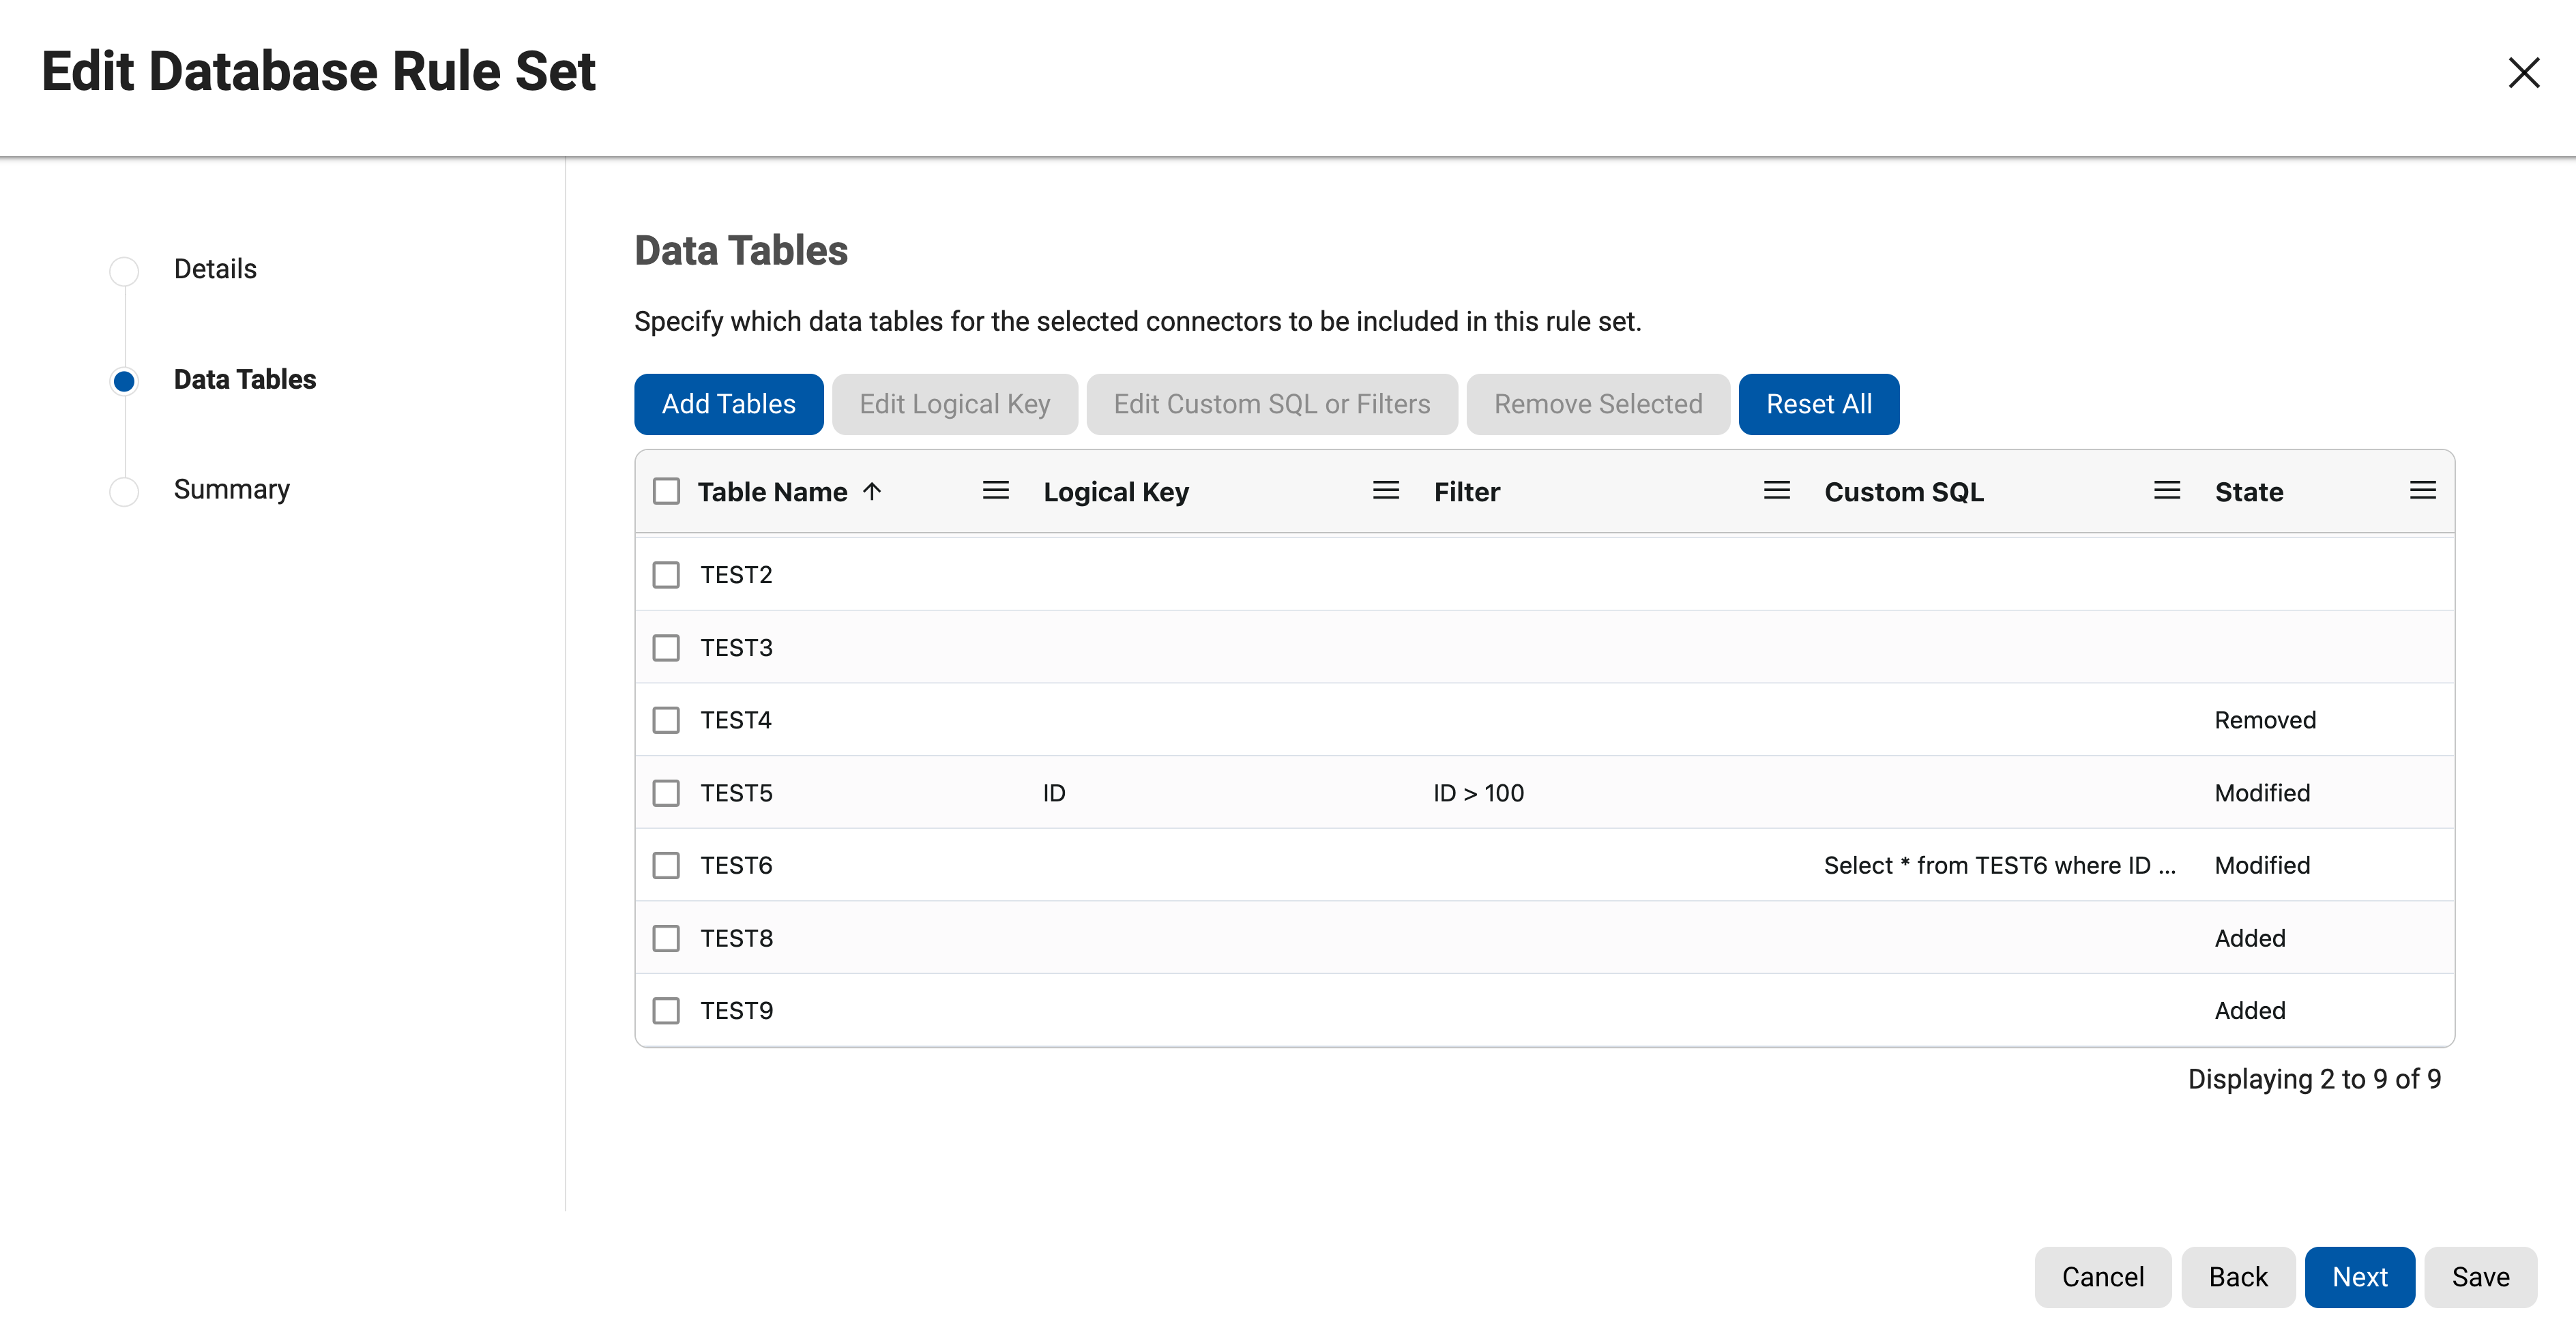
Task: Check the TEST2 row checkbox
Action: (666, 575)
